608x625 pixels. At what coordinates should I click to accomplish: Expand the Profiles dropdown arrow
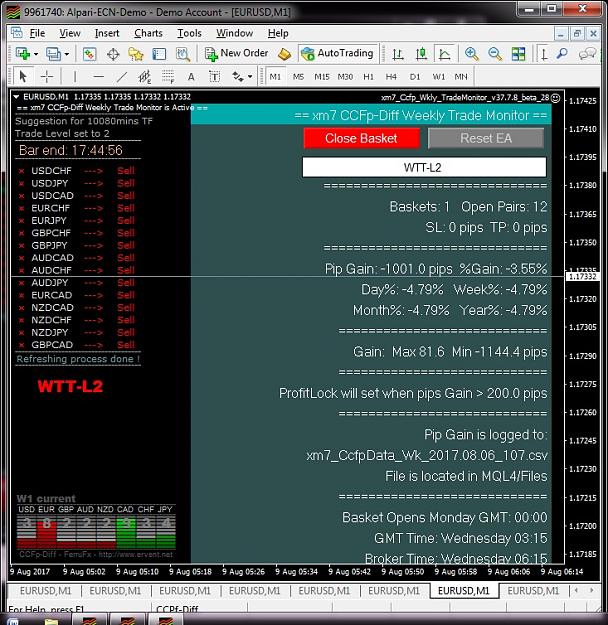[67, 54]
